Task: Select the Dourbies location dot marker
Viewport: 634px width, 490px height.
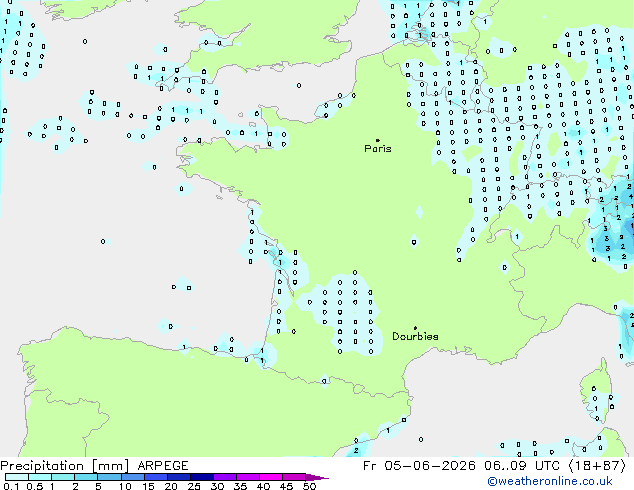Action: (415, 328)
